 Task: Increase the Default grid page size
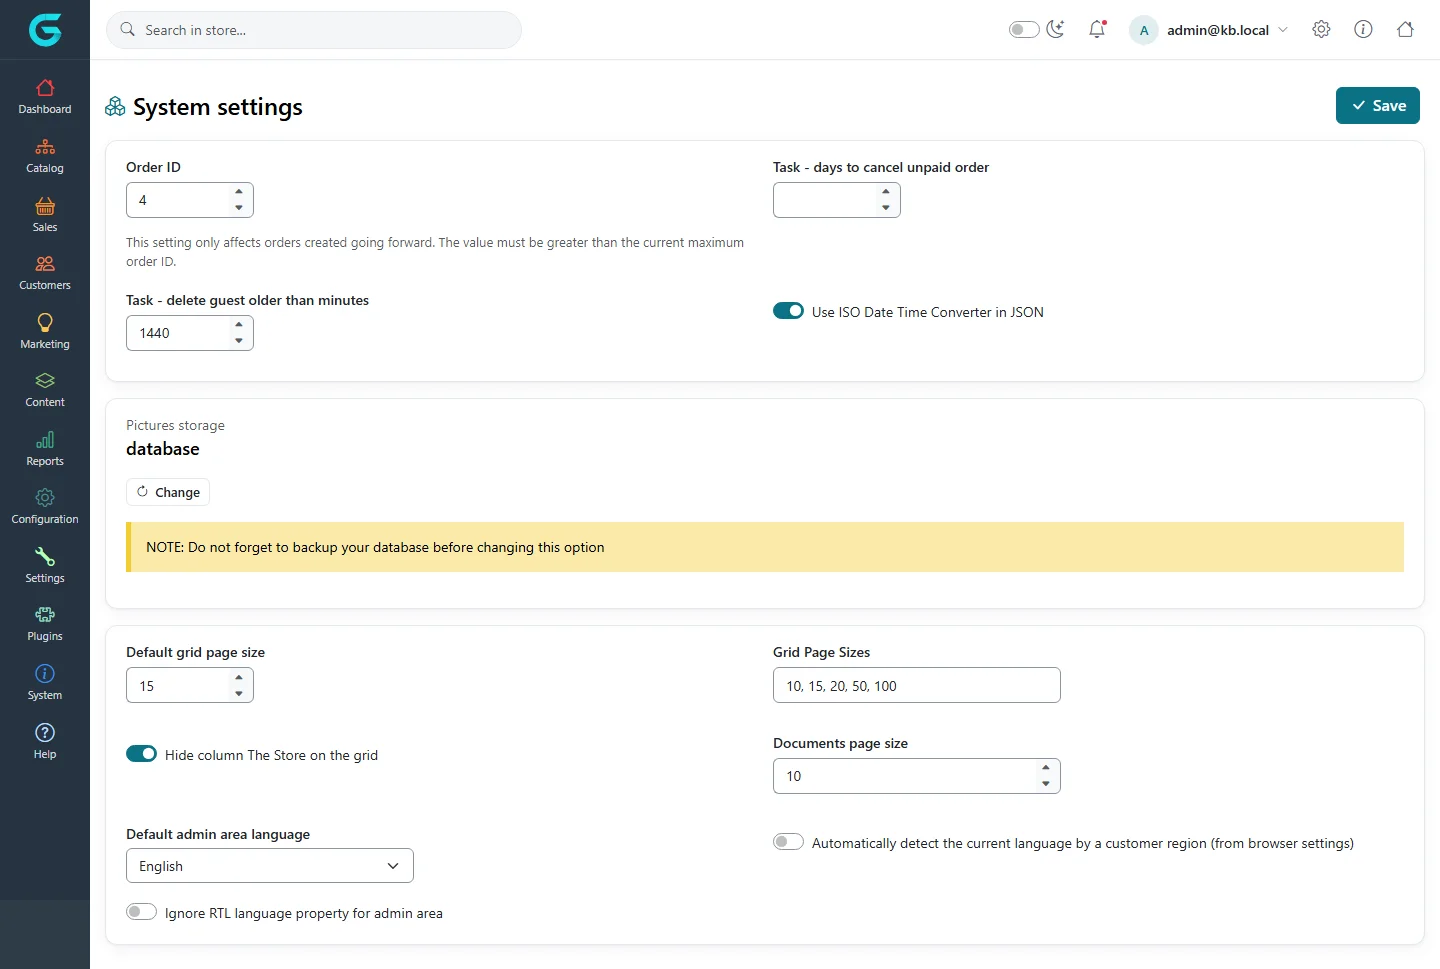(239, 677)
